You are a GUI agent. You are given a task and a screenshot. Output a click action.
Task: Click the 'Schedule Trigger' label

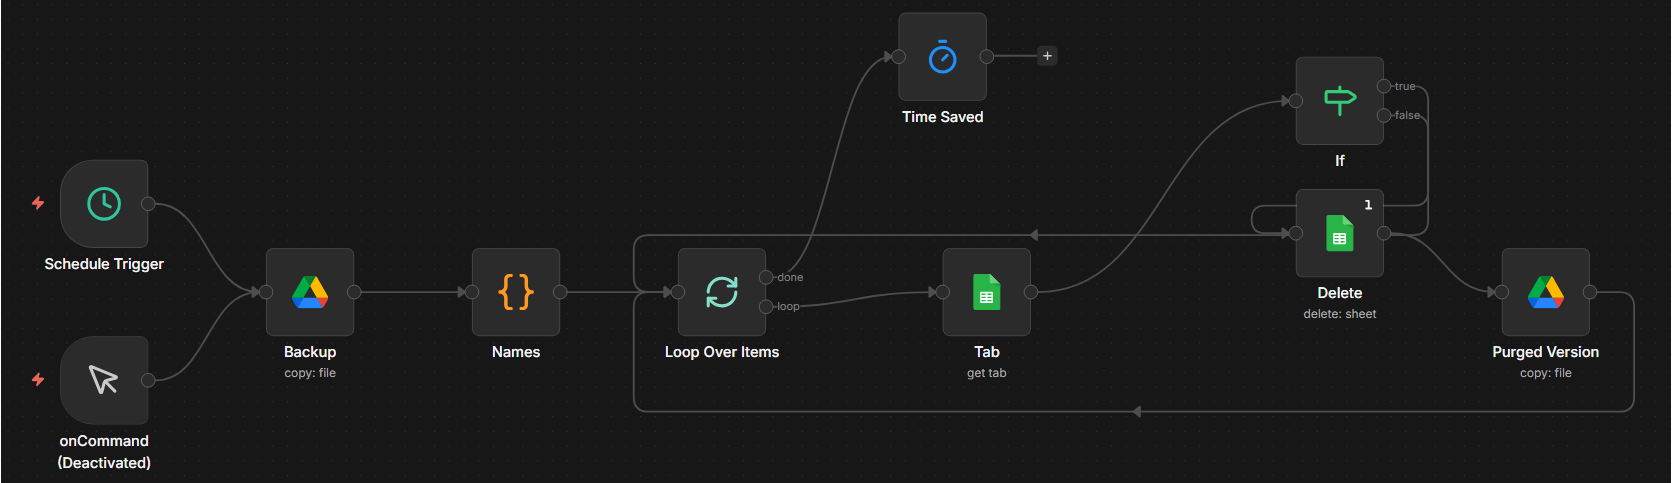(104, 264)
